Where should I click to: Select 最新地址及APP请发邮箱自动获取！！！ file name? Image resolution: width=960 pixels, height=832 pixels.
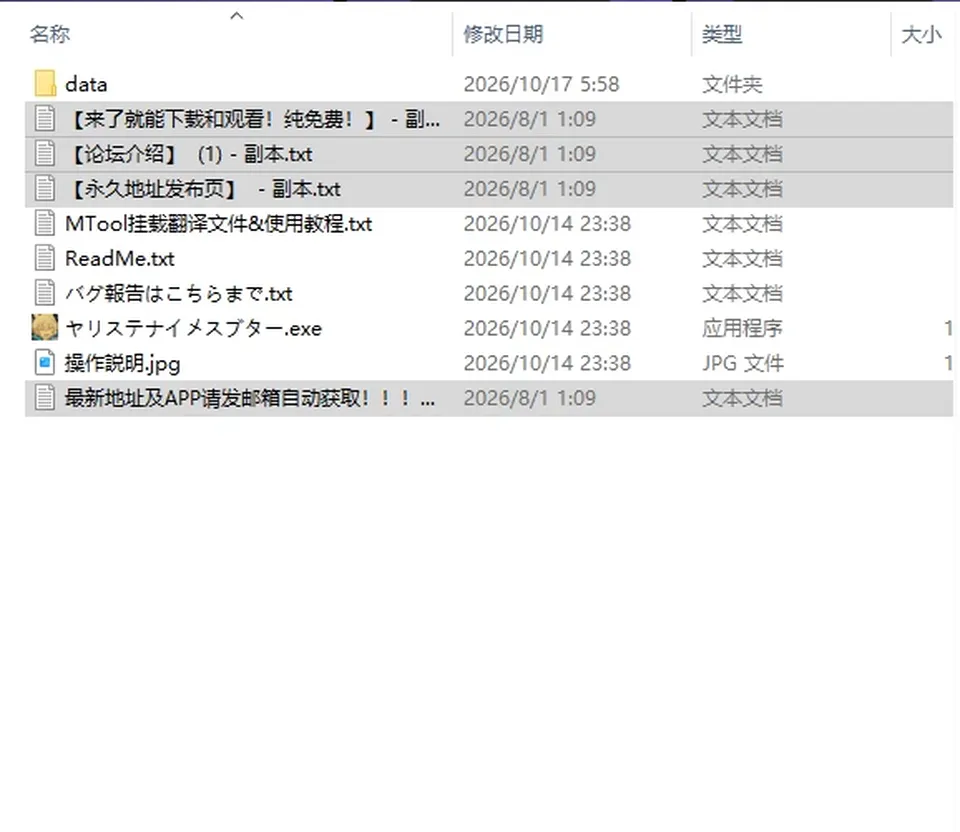coord(250,399)
